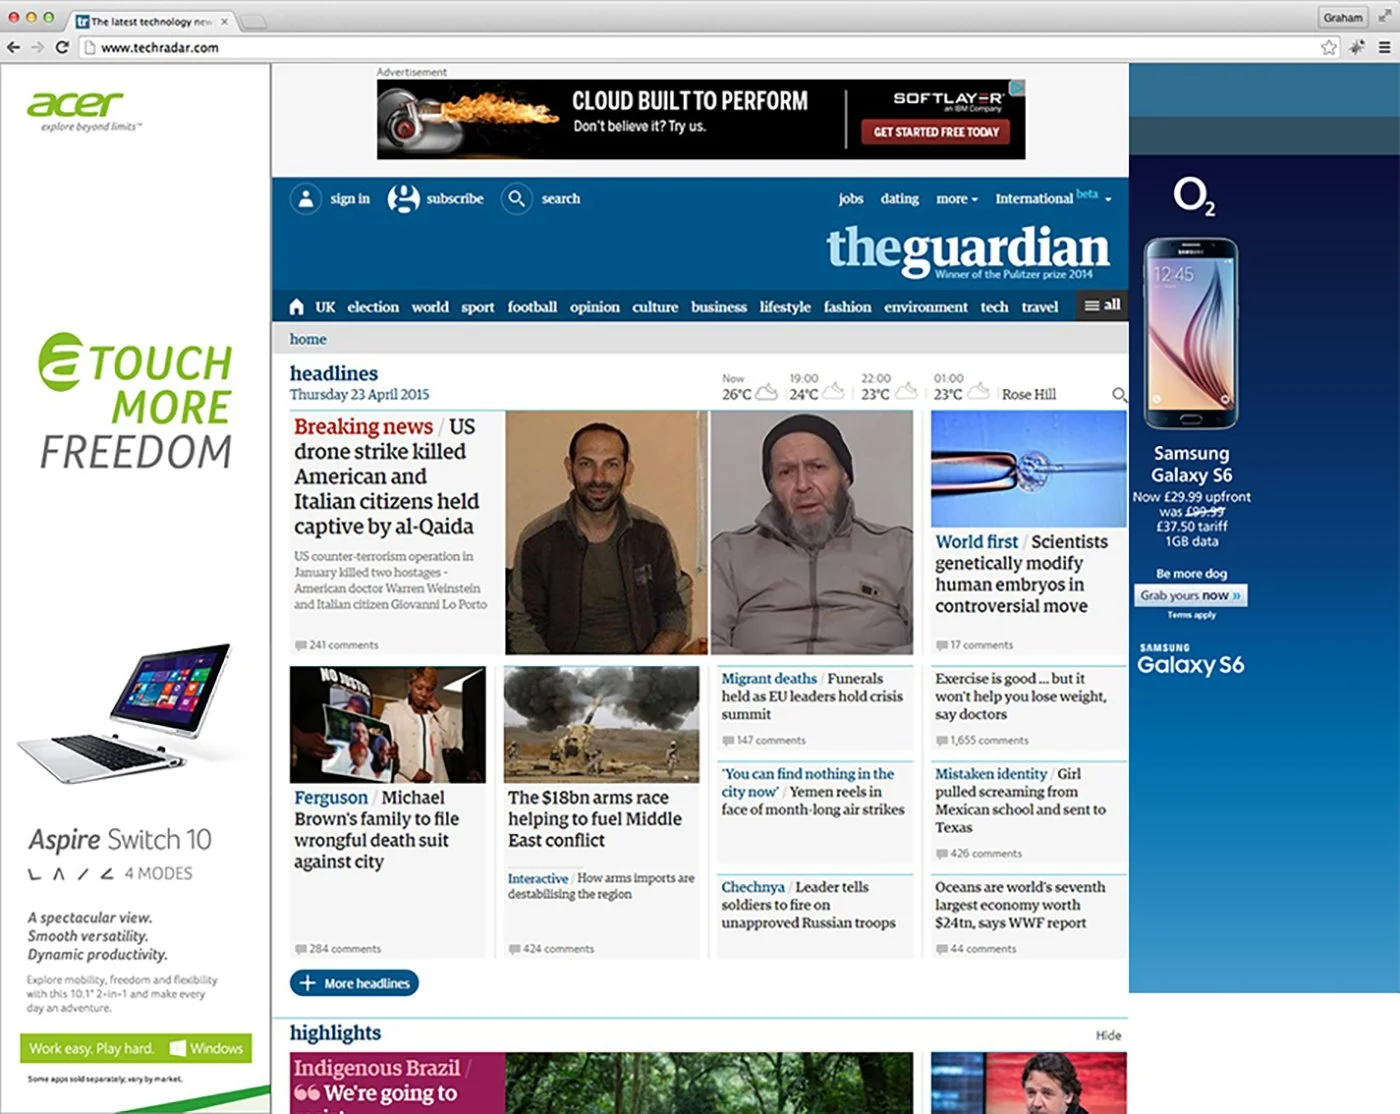Click the comments bubble for 241 comments
The height and width of the screenshot is (1114, 1400).
(x=300, y=645)
